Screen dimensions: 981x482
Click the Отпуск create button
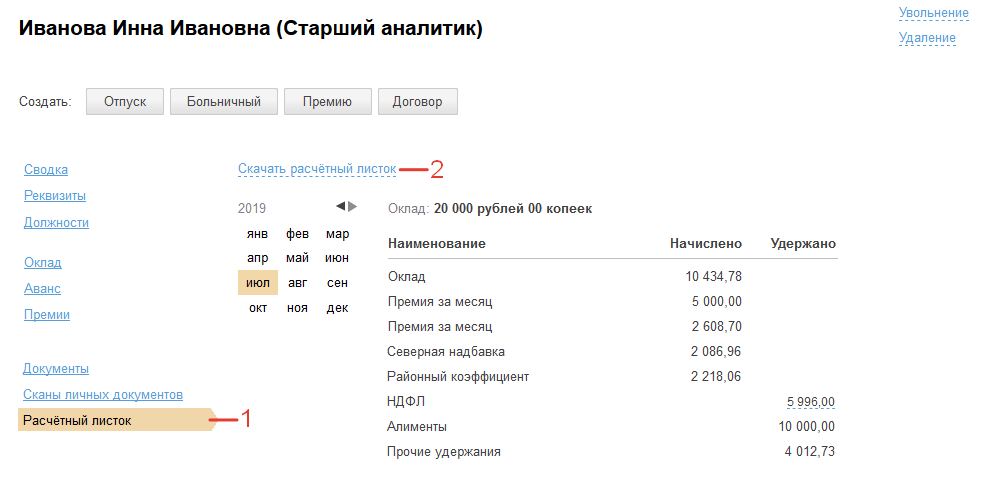point(125,101)
